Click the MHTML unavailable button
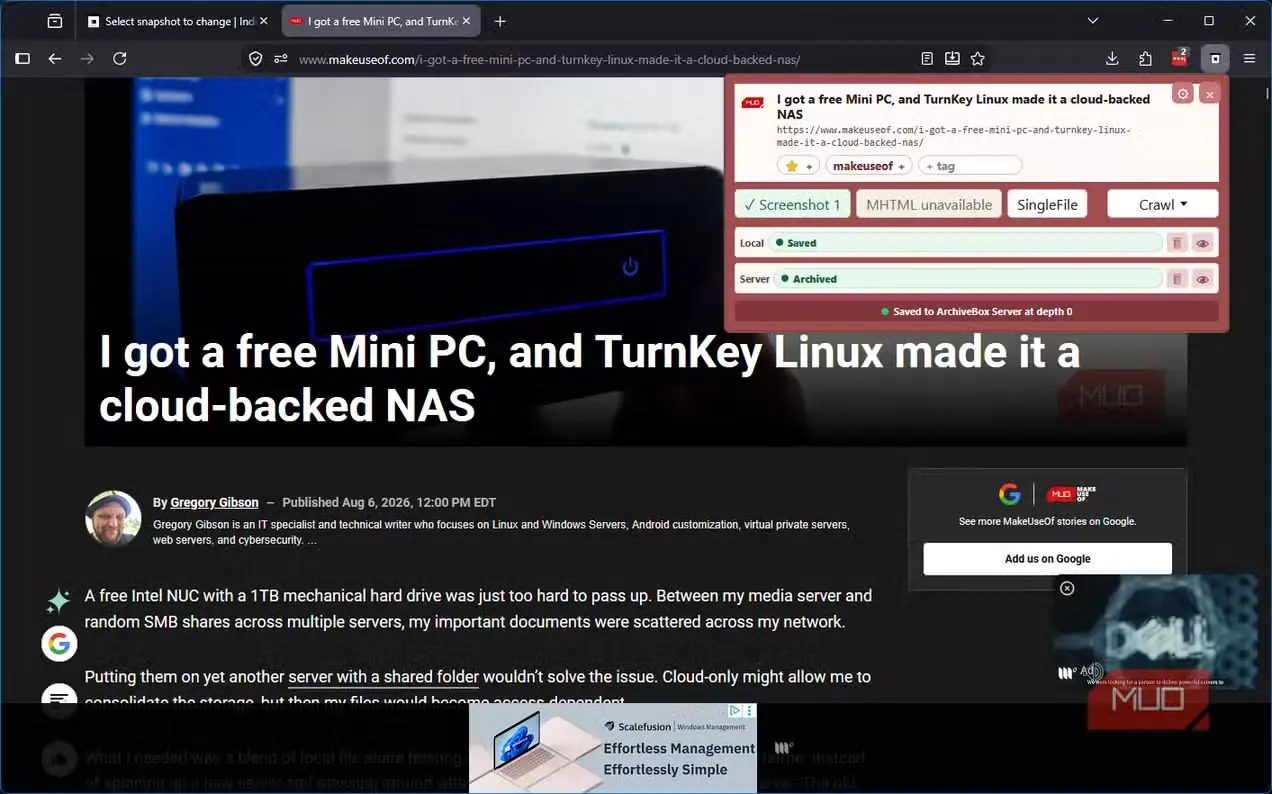The image size is (1272, 794). (x=929, y=204)
